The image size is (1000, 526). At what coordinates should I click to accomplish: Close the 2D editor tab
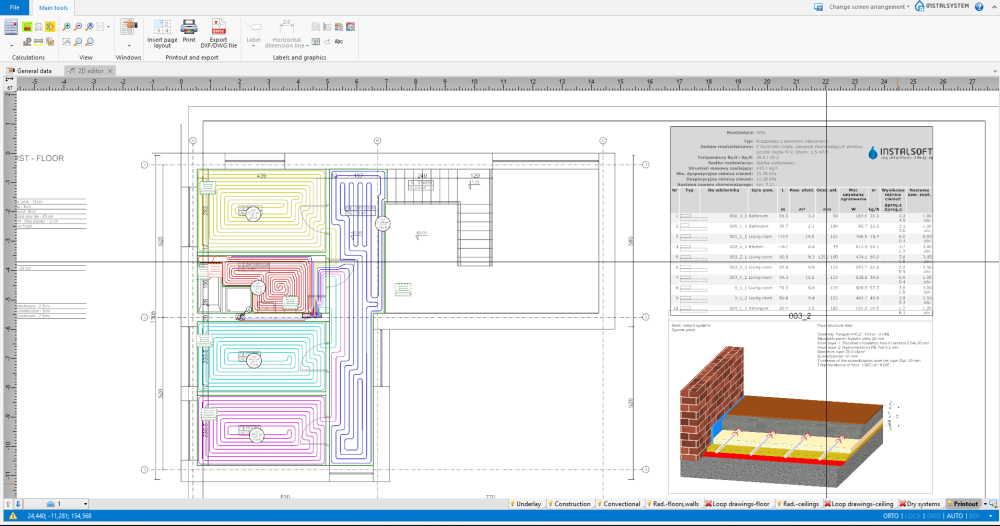[111, 71]
